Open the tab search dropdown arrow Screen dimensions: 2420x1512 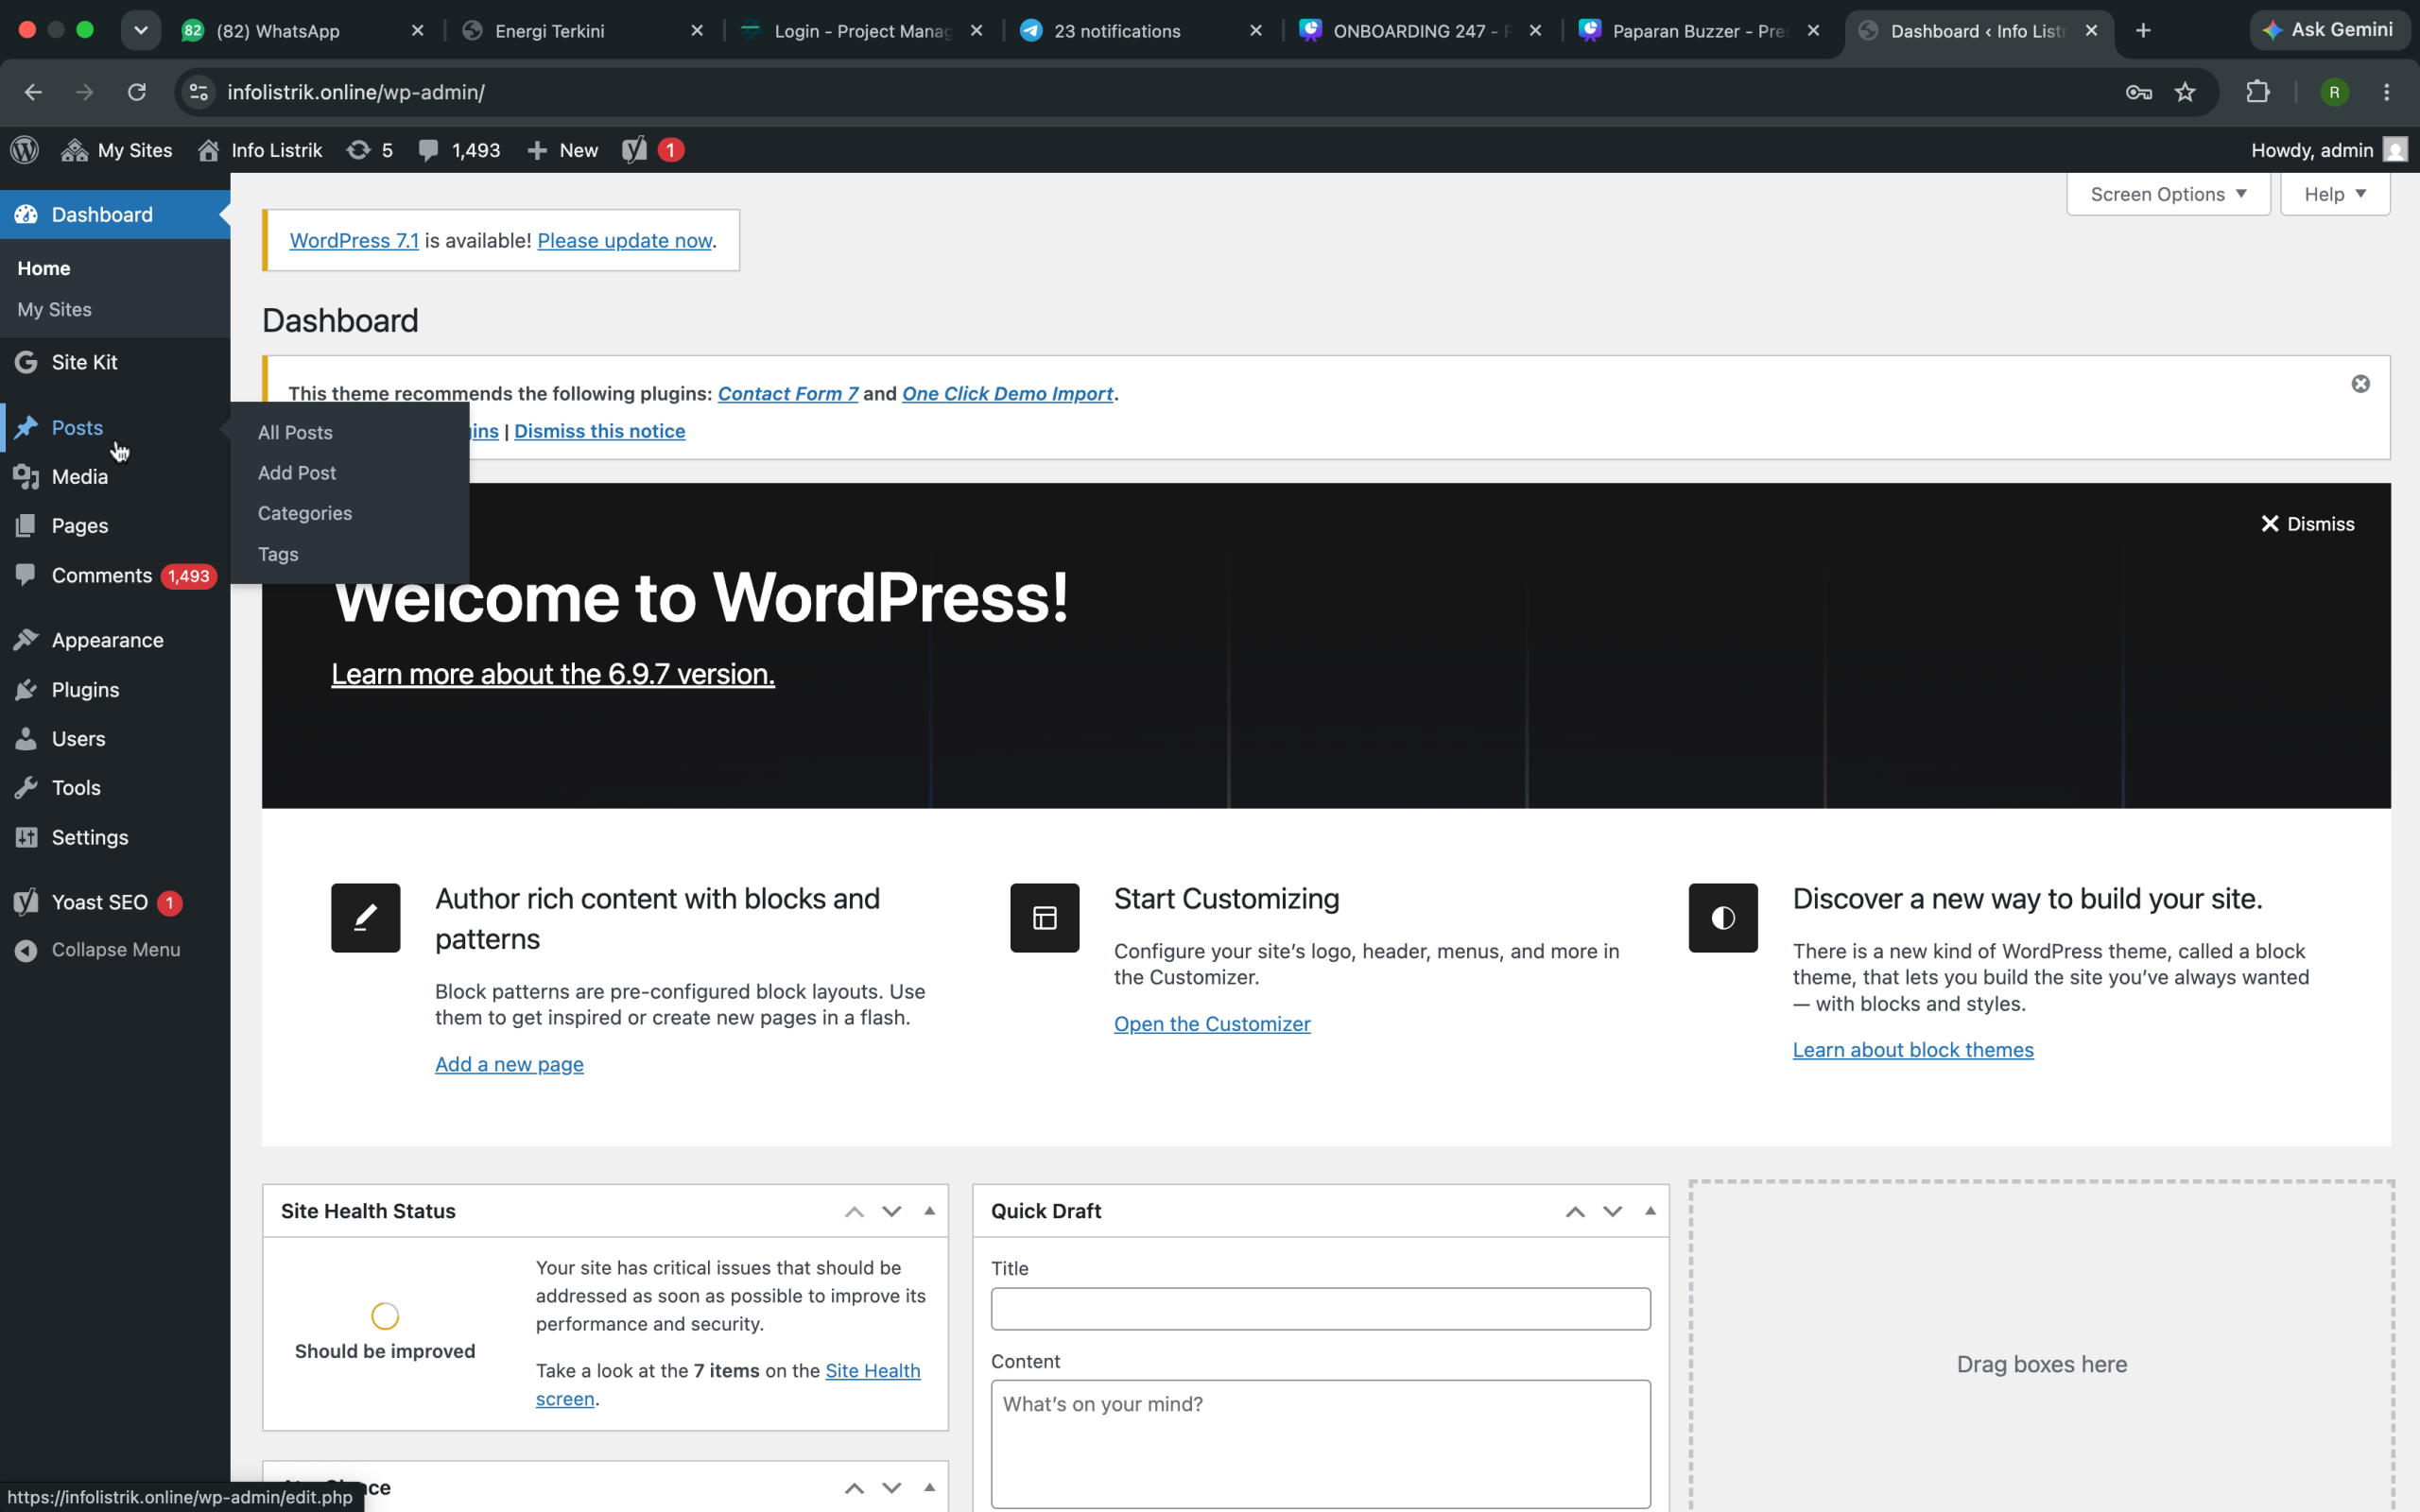141,30
